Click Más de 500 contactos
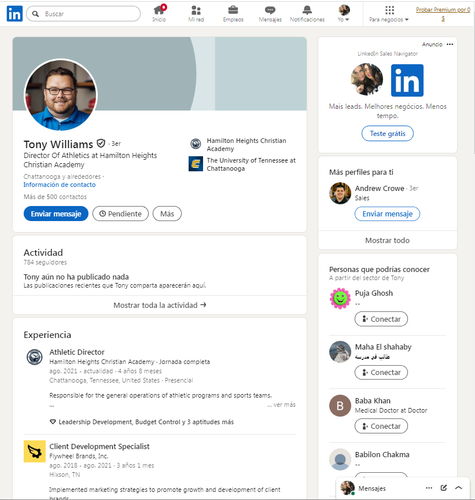The height and width of the screenshot is (500, 475). 55,197
